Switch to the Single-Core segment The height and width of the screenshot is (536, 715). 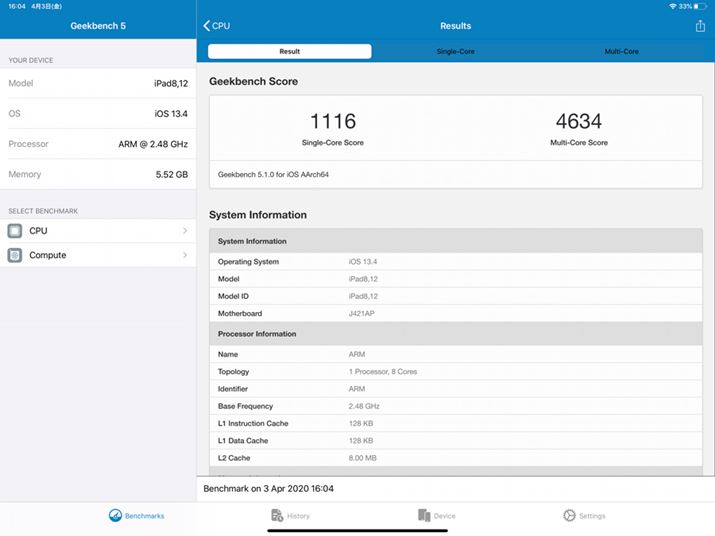point(455,51)
